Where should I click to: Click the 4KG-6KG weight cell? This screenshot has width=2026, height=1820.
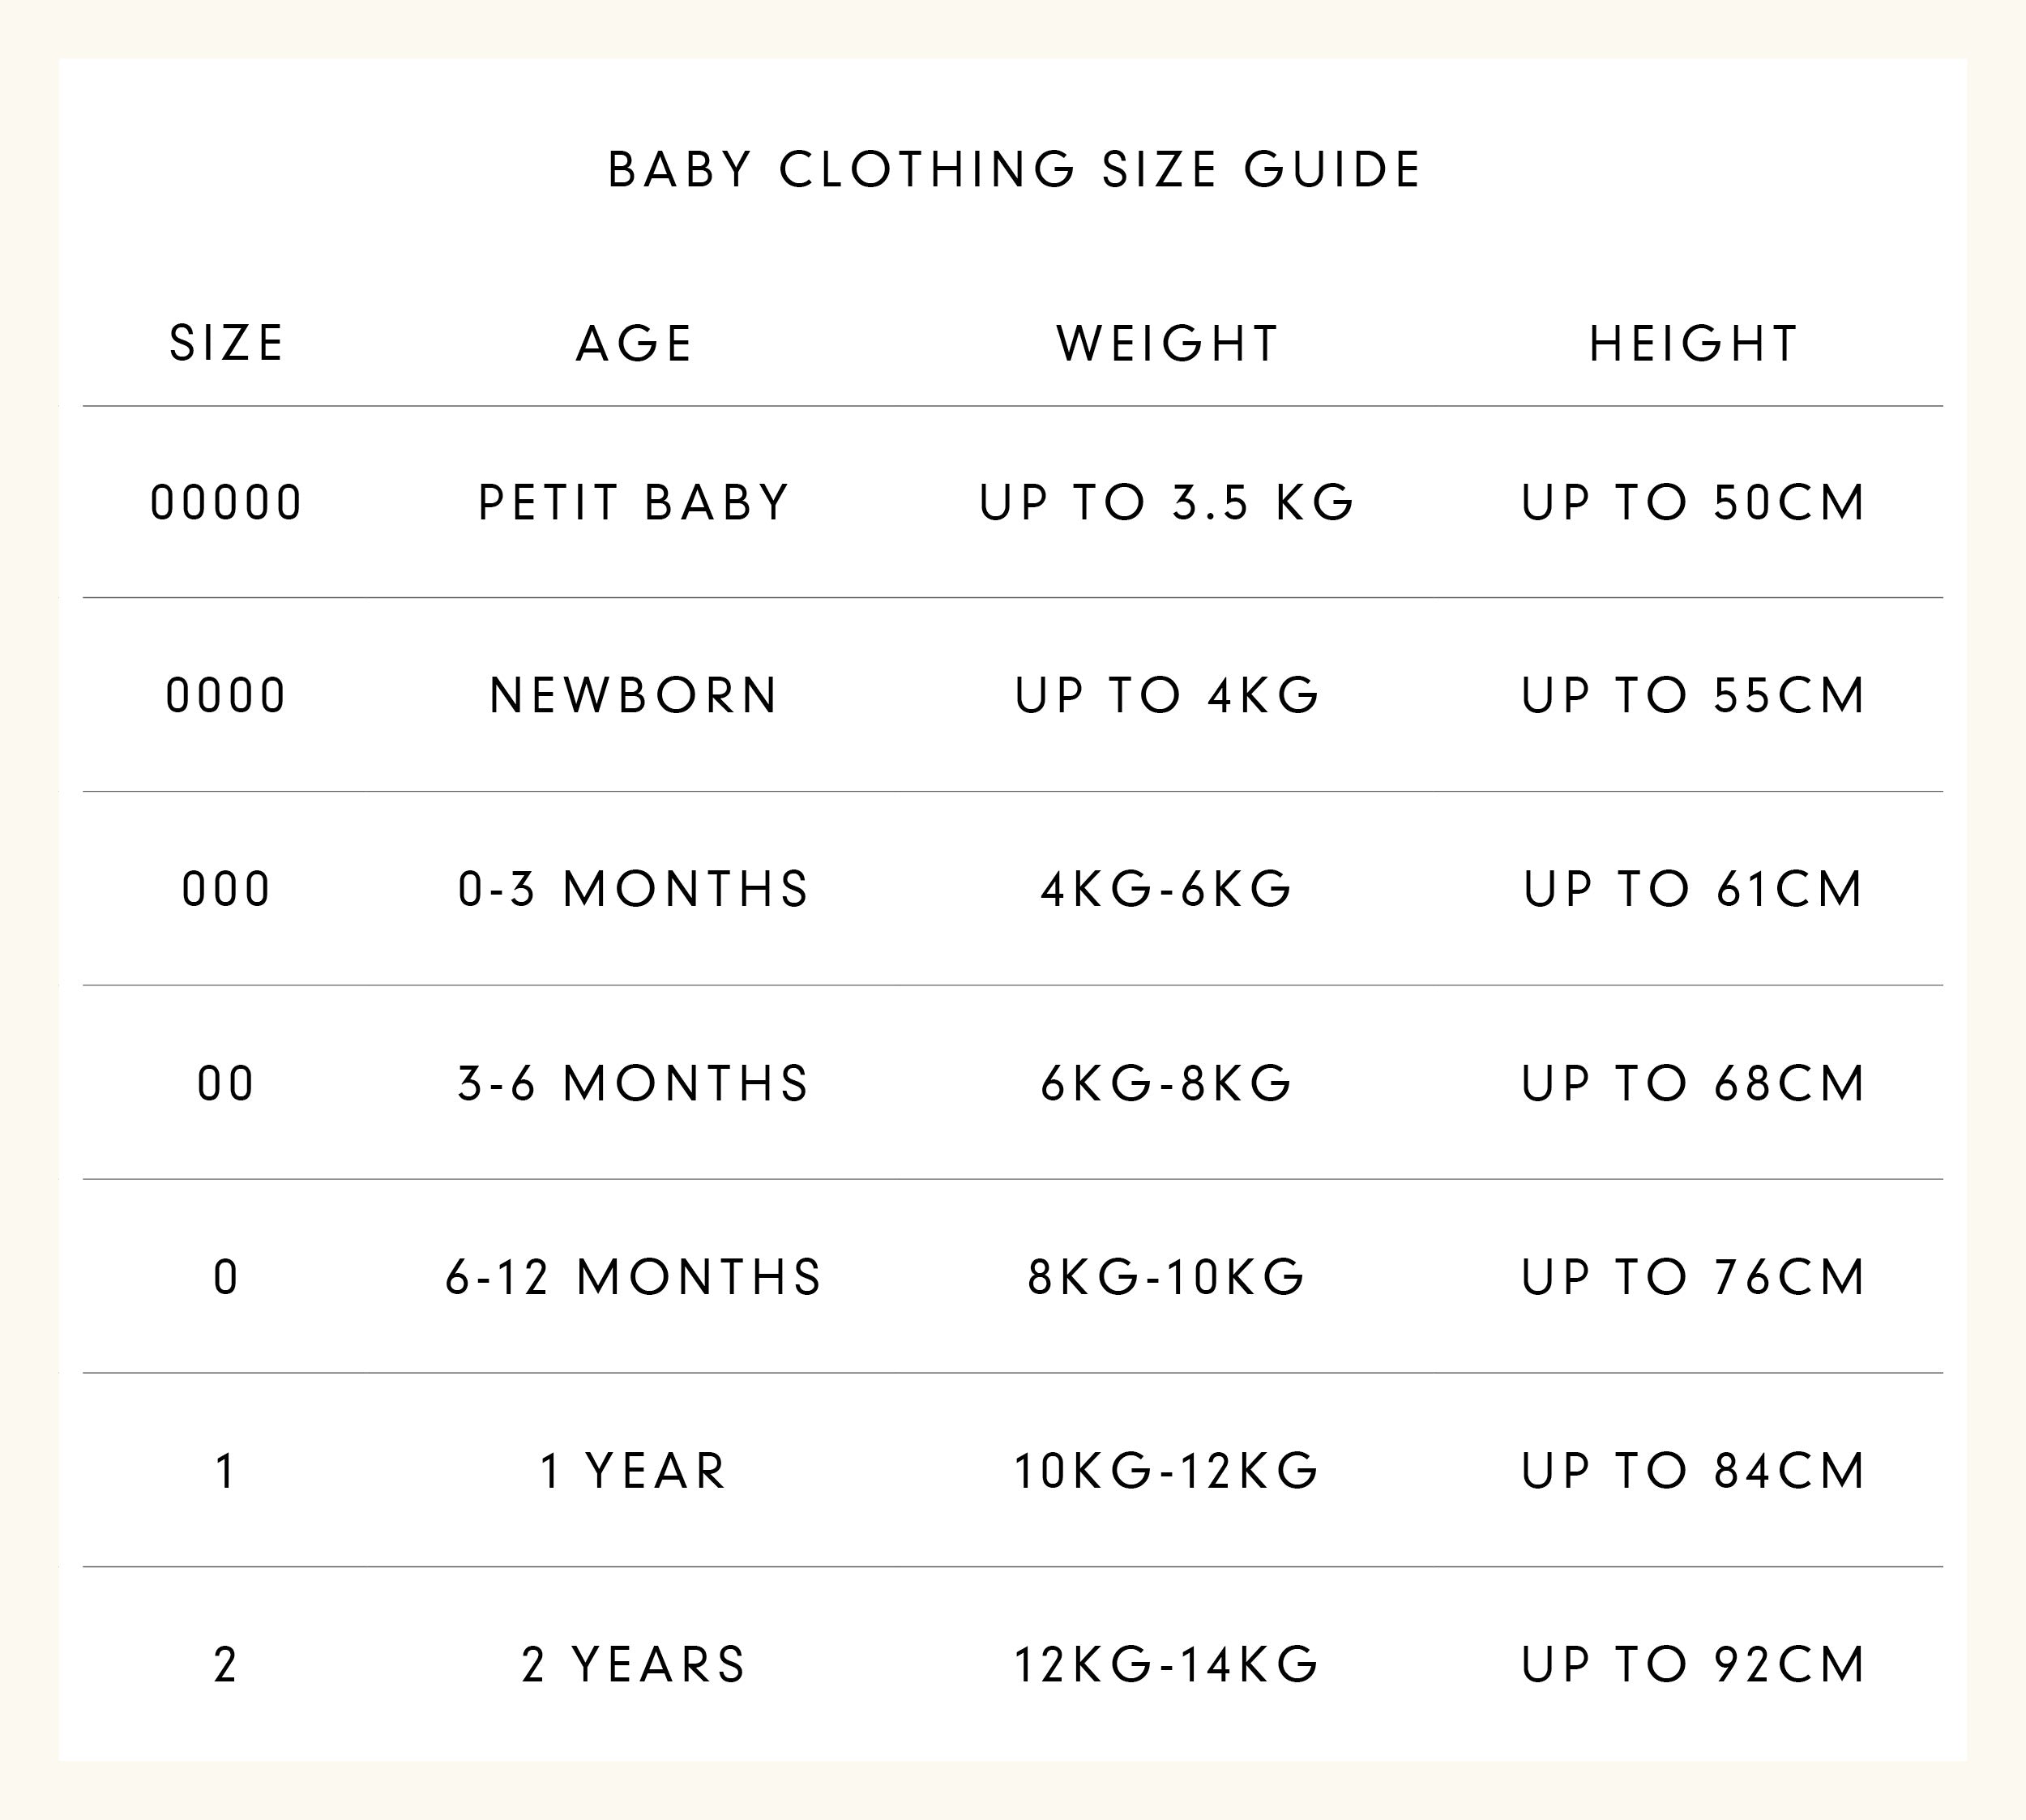(1167, 890)
